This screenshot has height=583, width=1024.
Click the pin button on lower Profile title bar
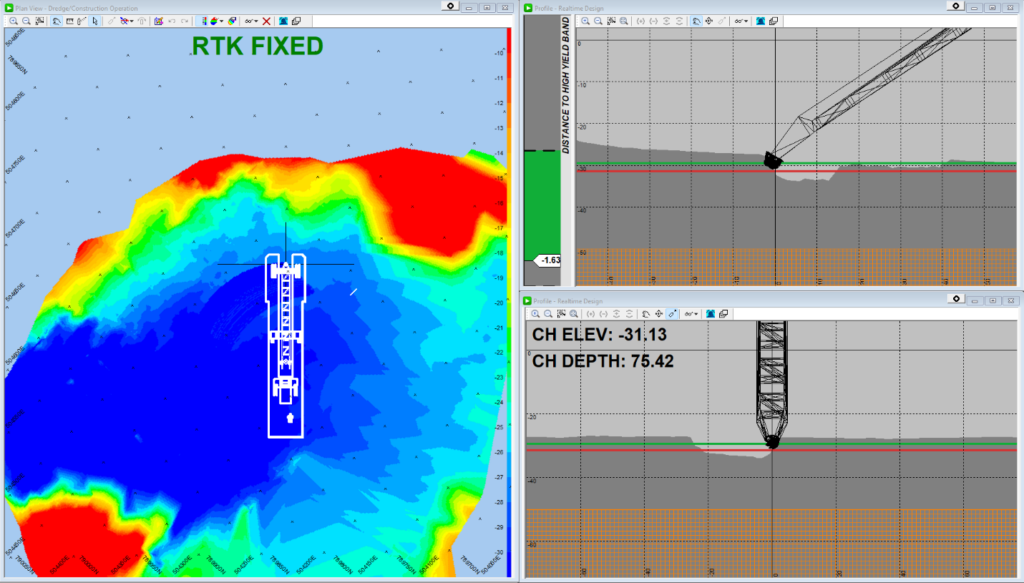pyautogui.click(x=956, y=299)
